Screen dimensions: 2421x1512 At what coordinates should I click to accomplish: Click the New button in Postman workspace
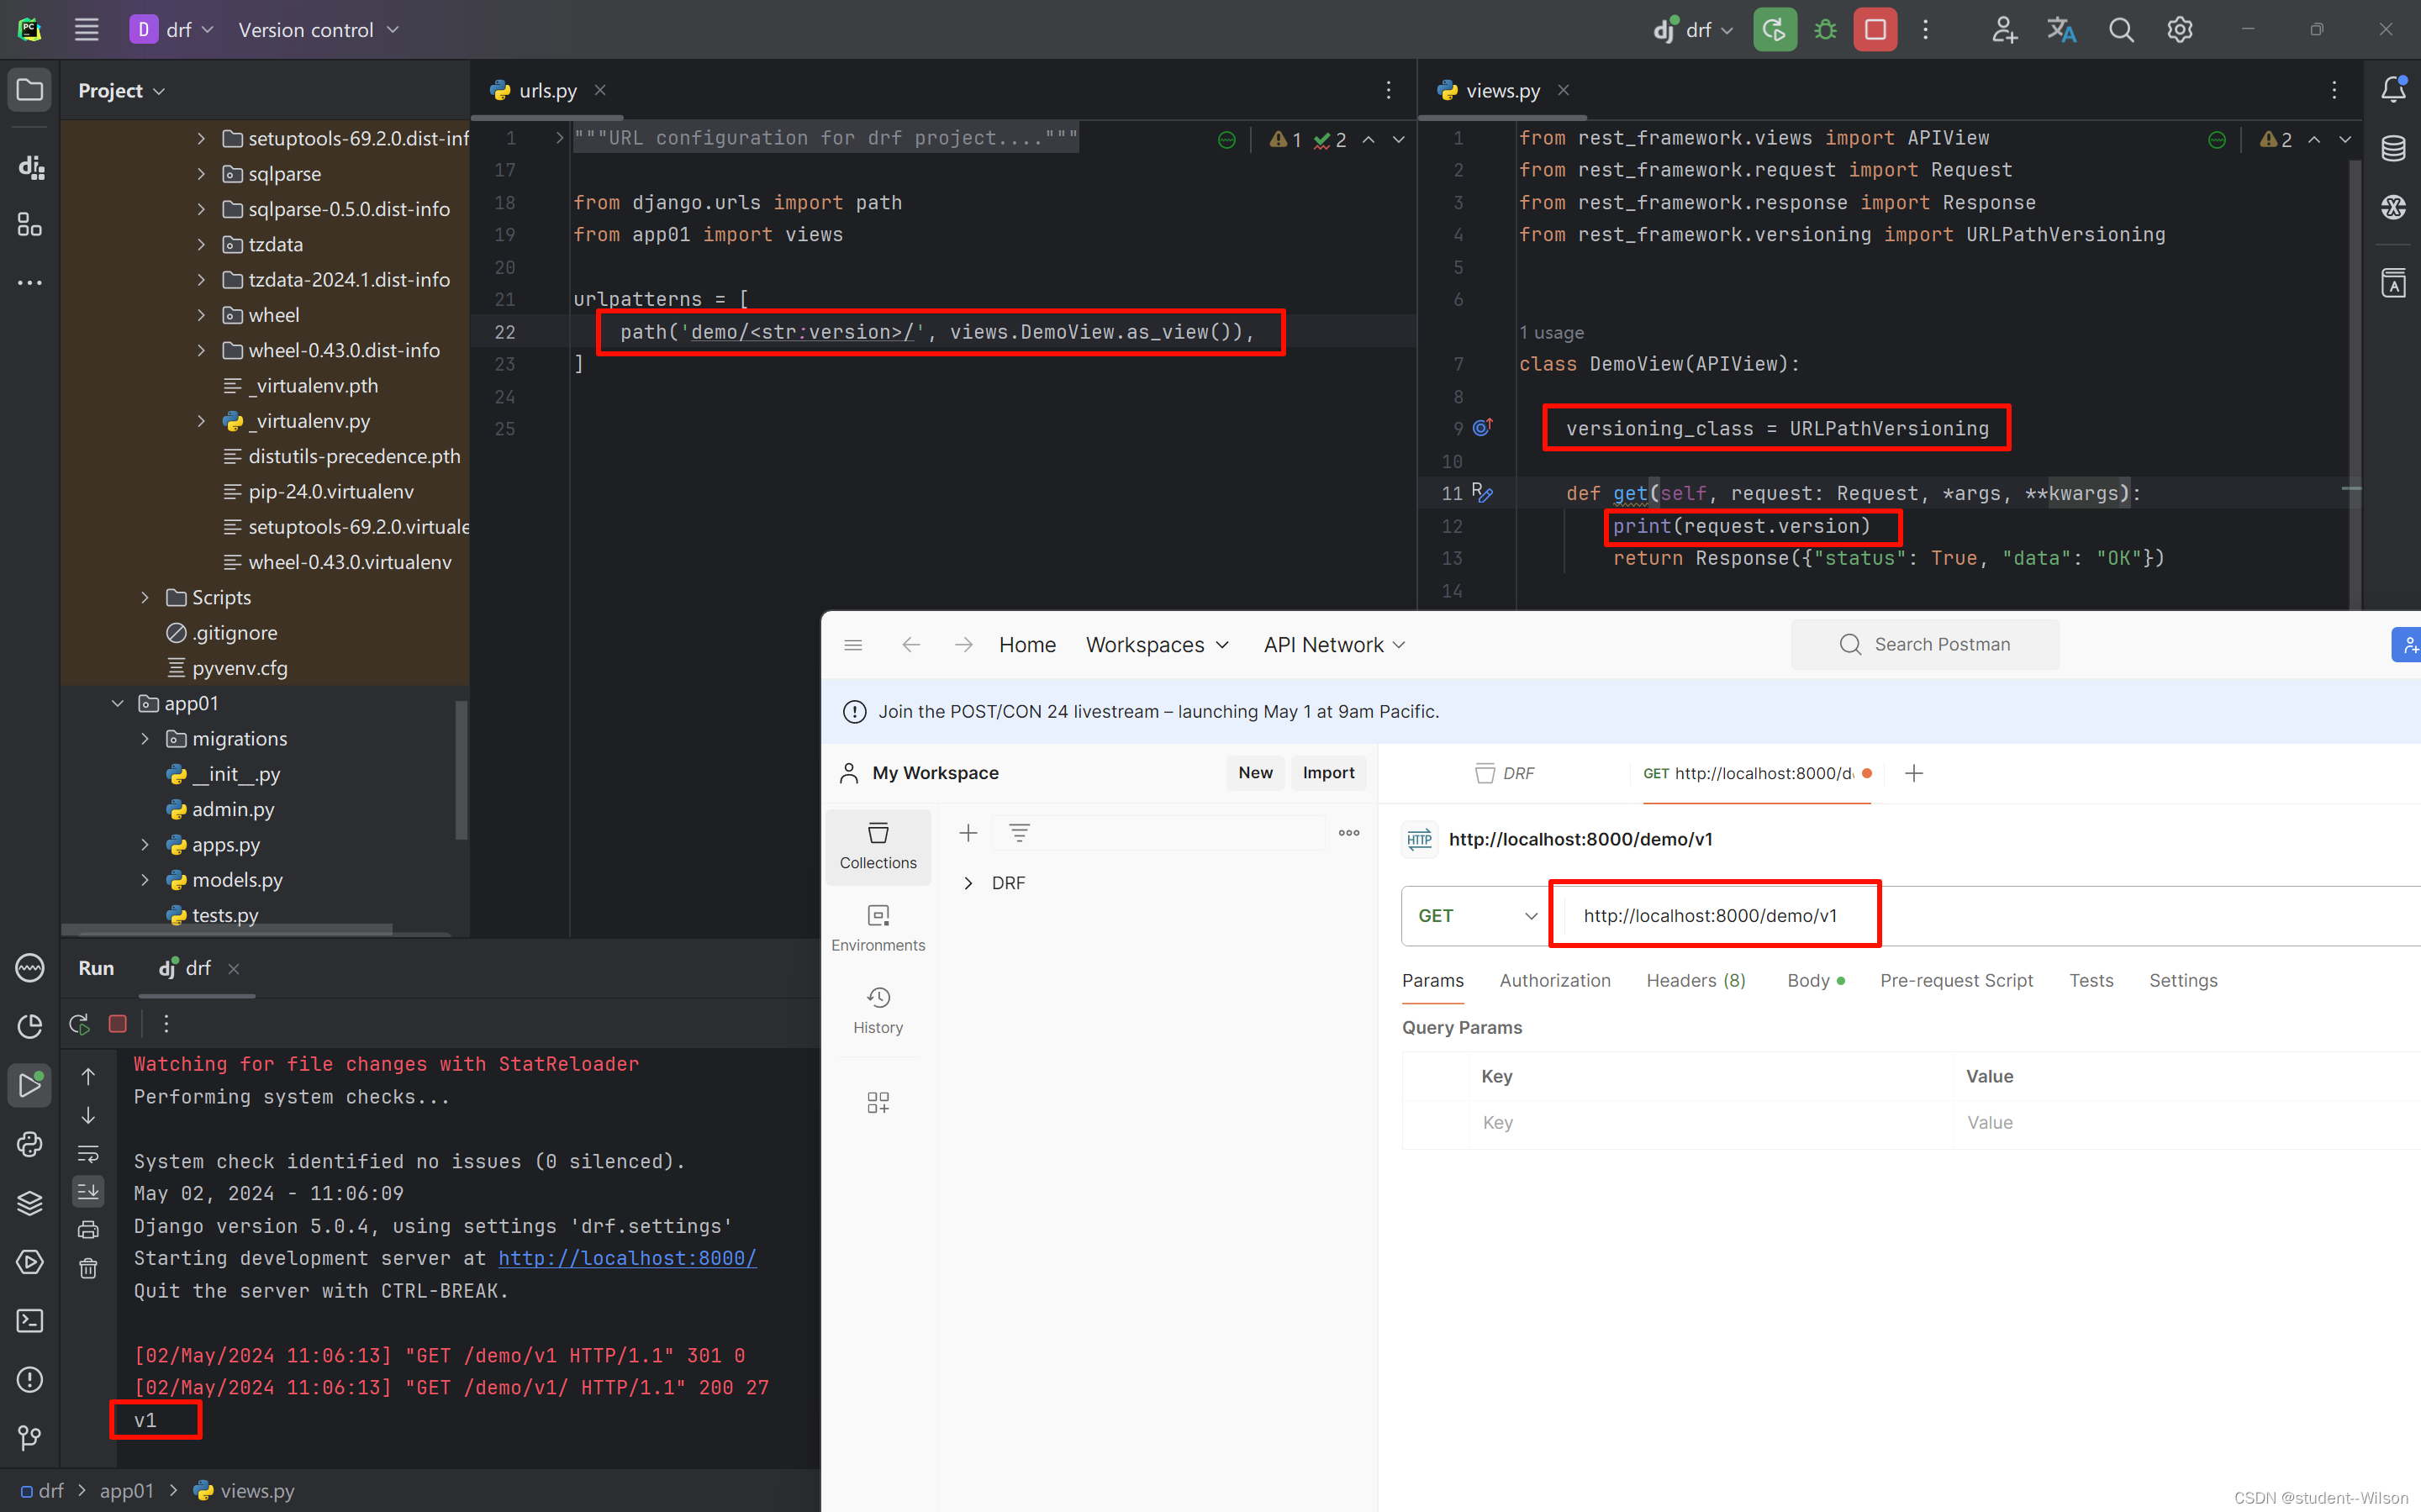[1254, 772]
